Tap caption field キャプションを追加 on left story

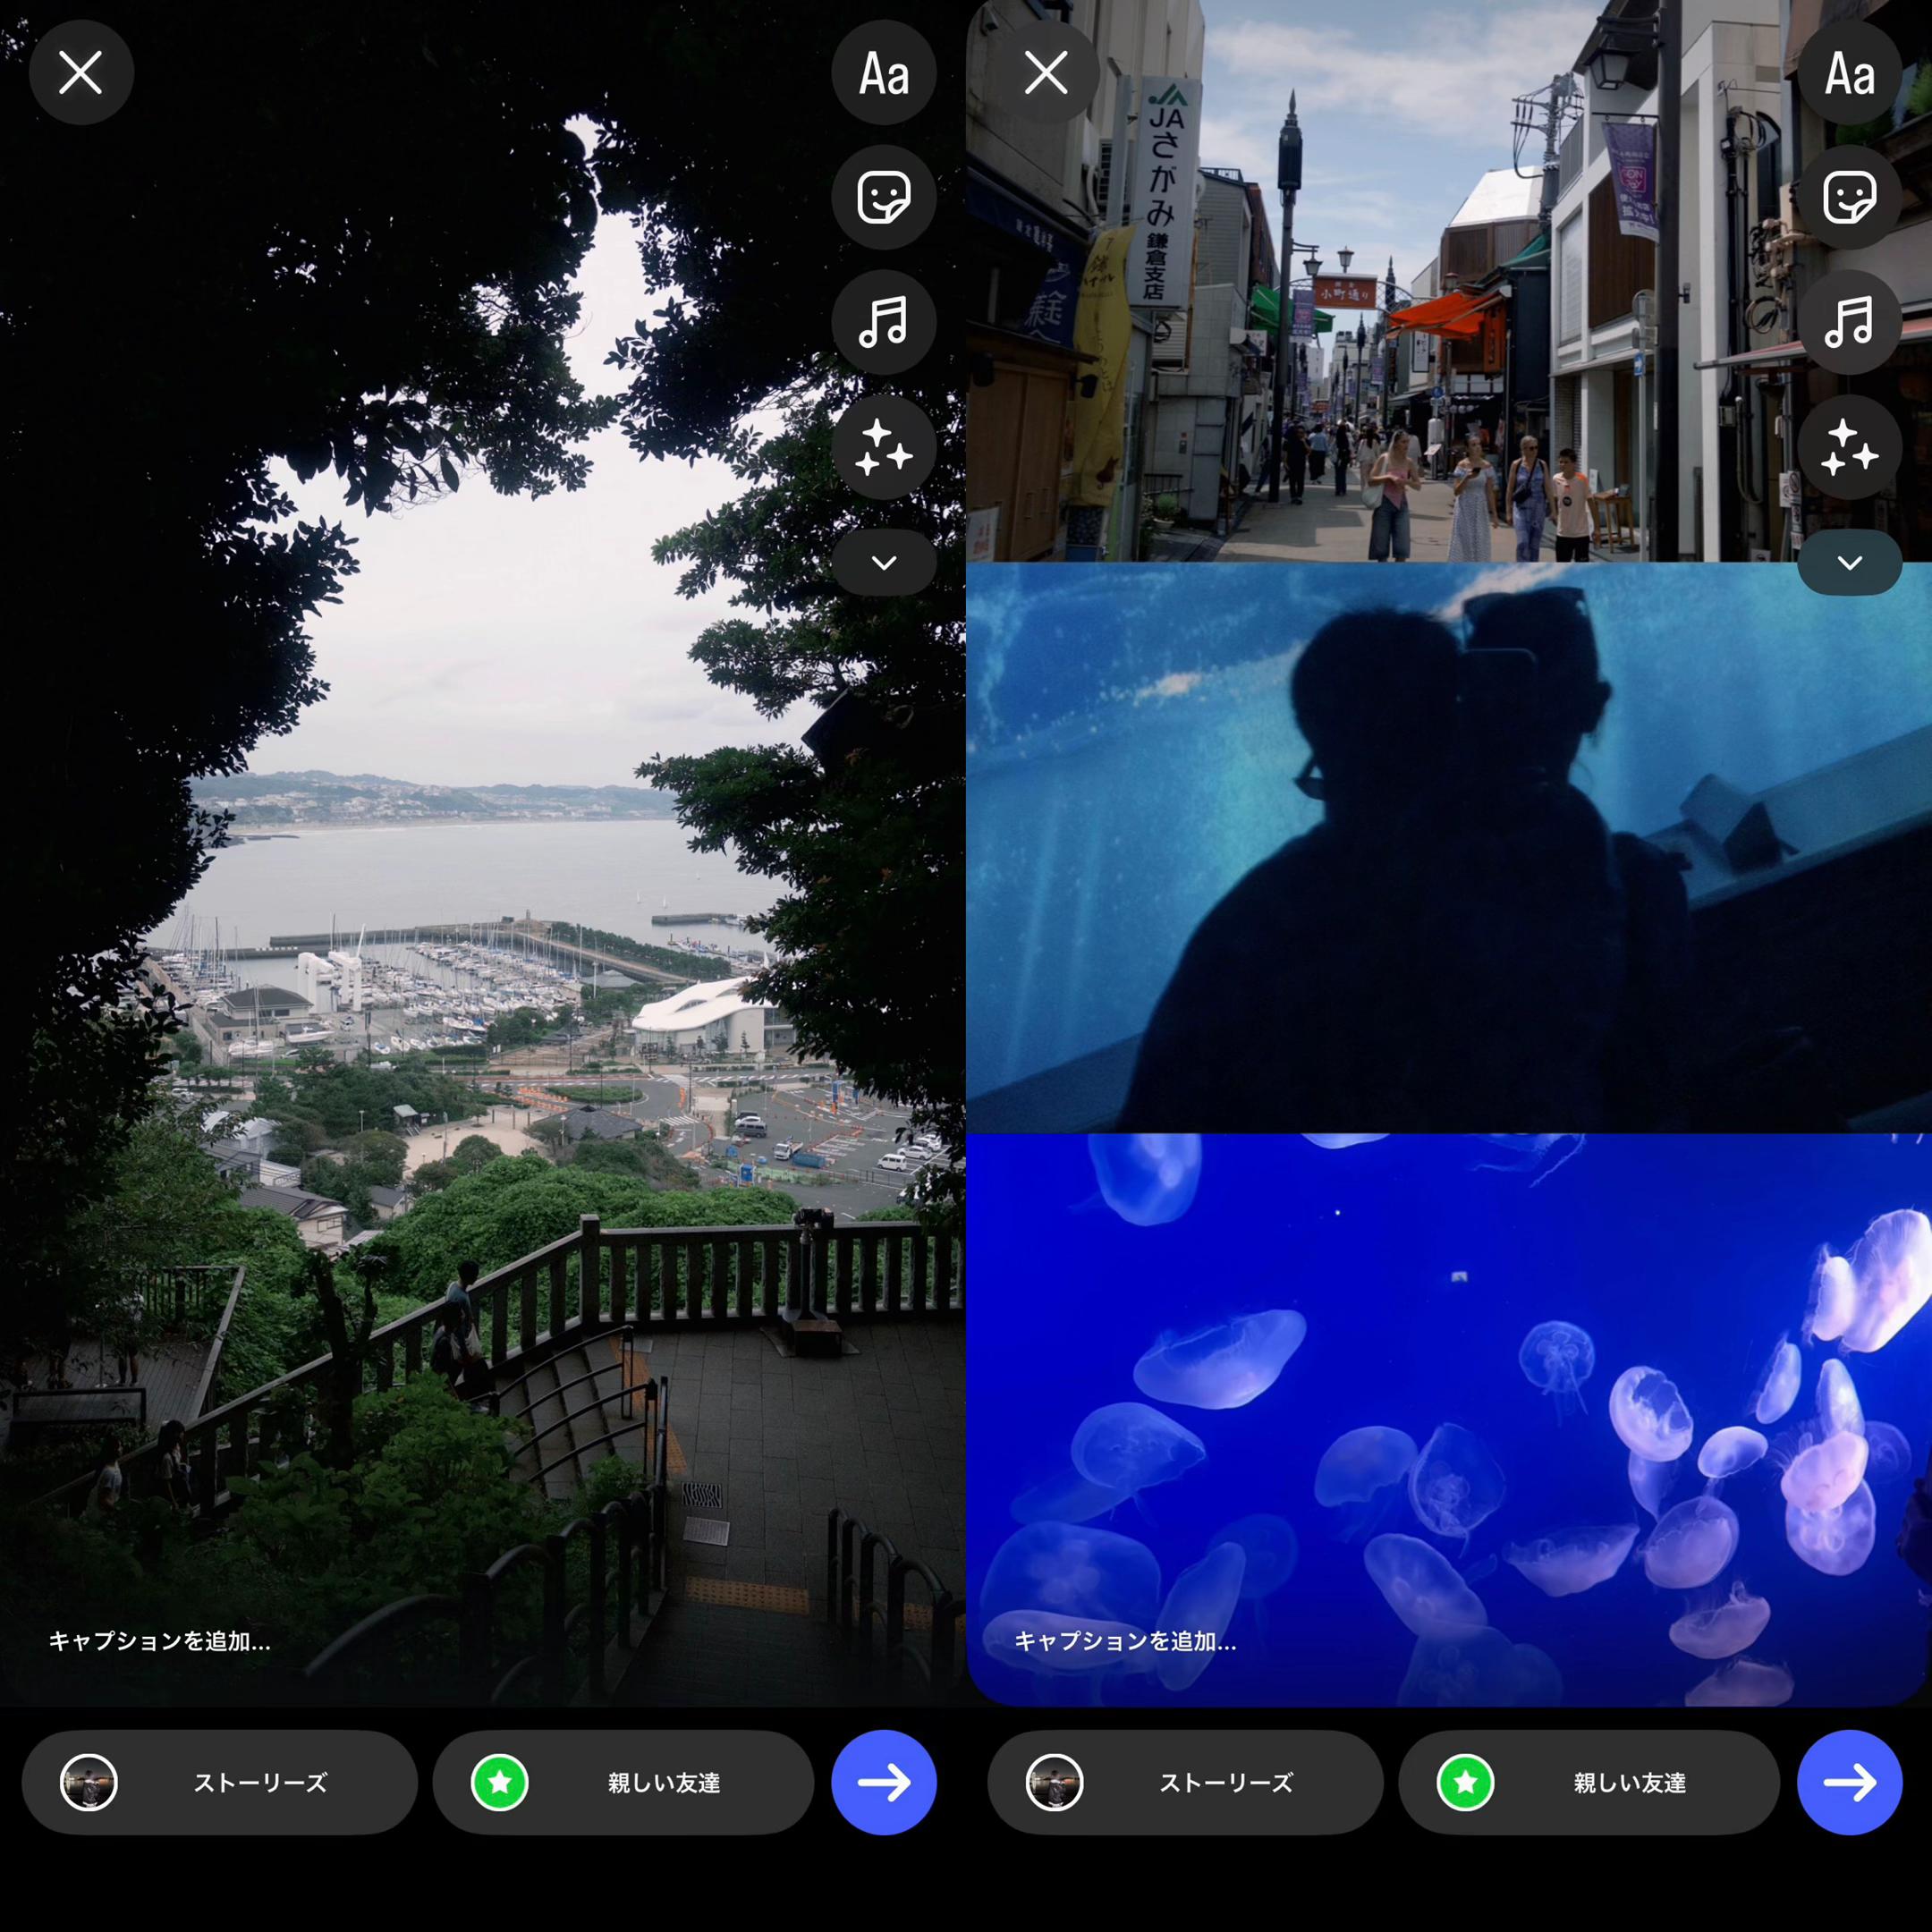(x=160, y=1641)
